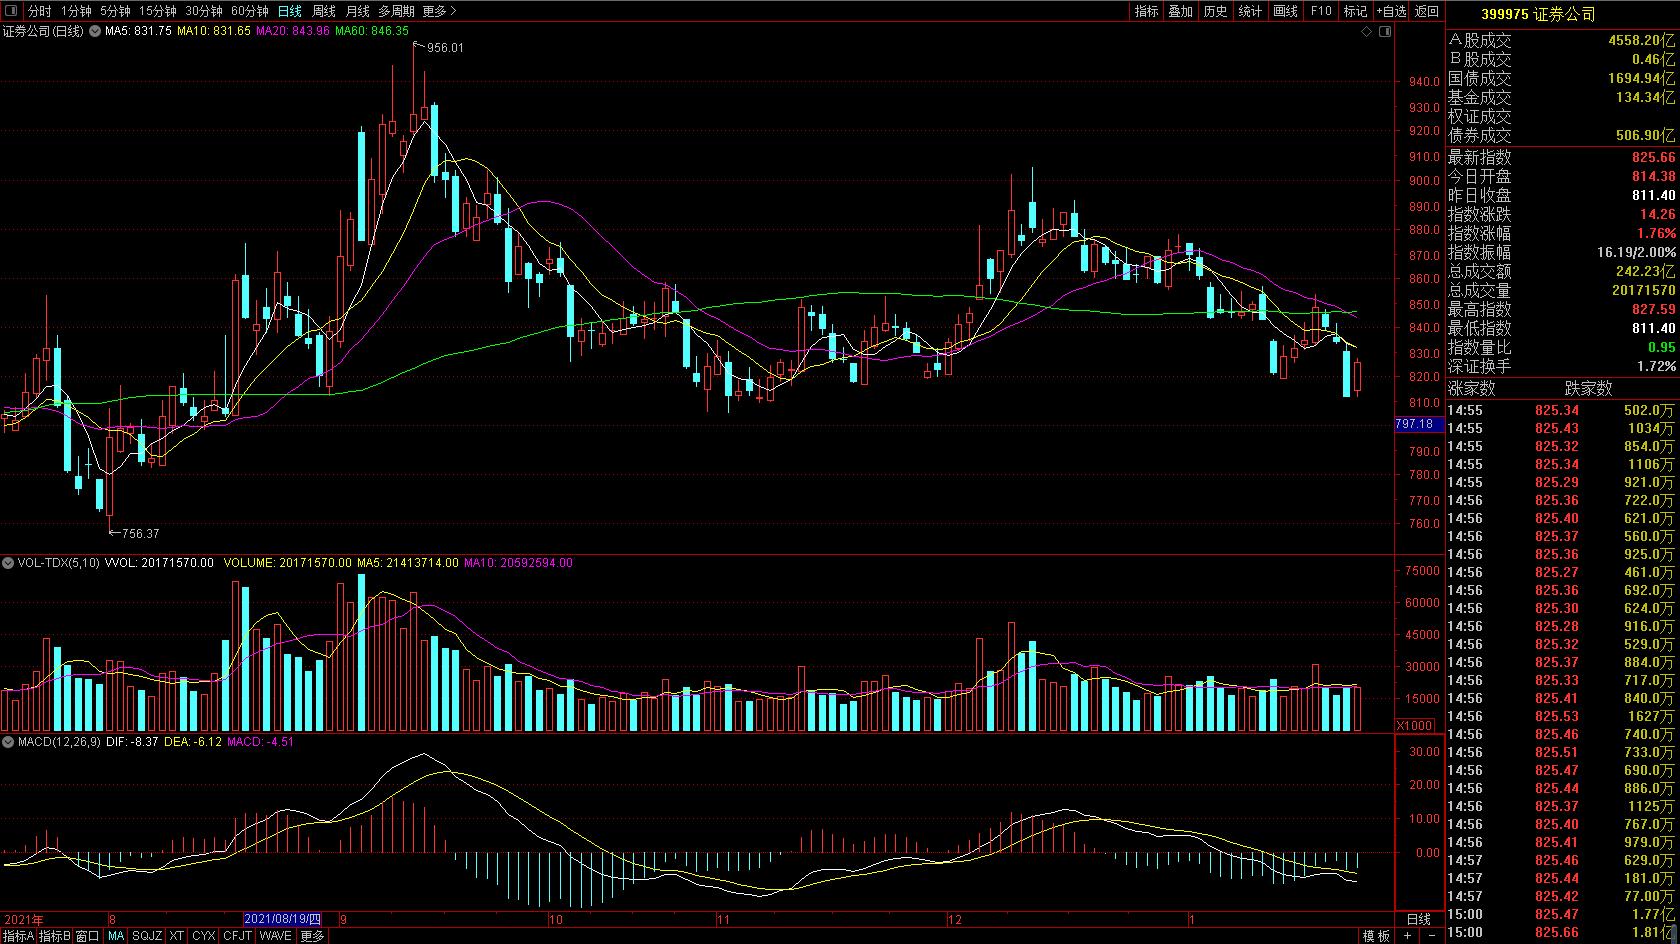Toggle the 窗口 window option
The height and width of the screenshot is (944, 1680).
(87, 936)
